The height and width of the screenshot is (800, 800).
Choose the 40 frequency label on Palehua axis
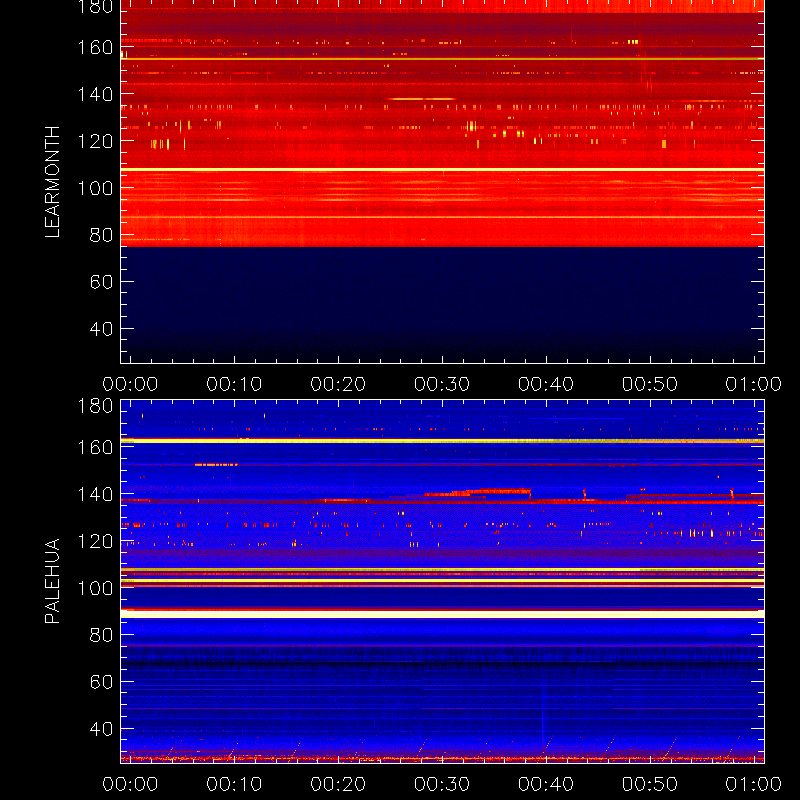point(102,729)
